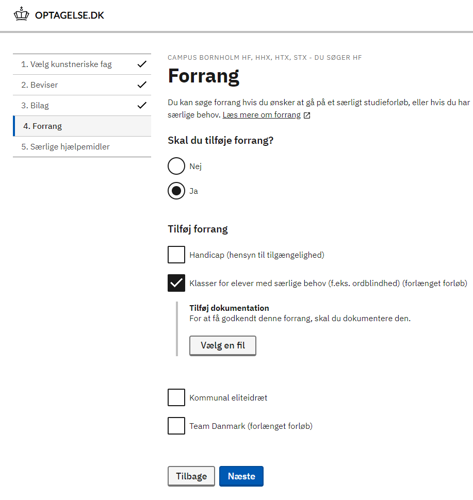Go to step 1 Vælg kunstneriske fag
This screenshot has width=473, height=500.
82,64
